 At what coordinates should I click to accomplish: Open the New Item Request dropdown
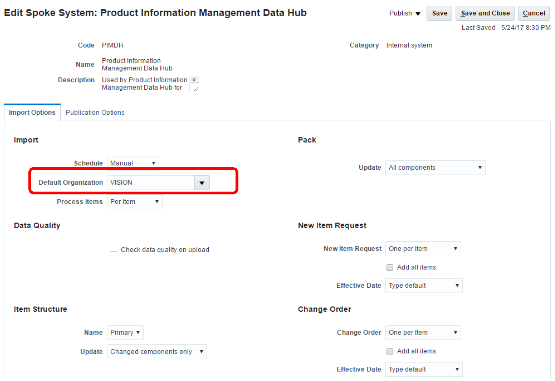pos(423,249)
